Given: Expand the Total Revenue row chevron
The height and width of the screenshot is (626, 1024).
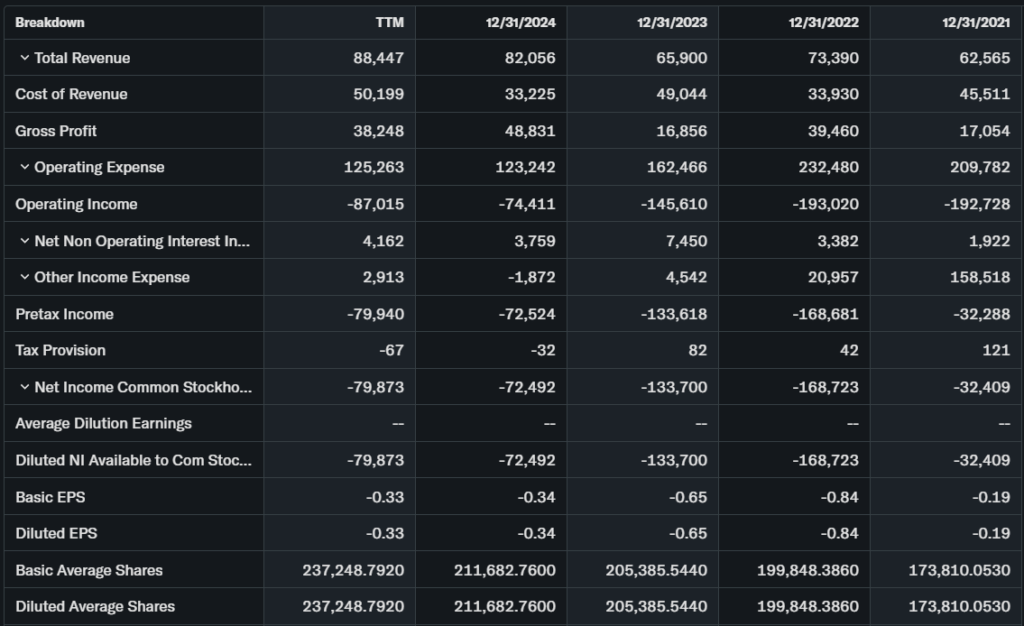Looking at the screenshot, I should click(x=24, y=58).
